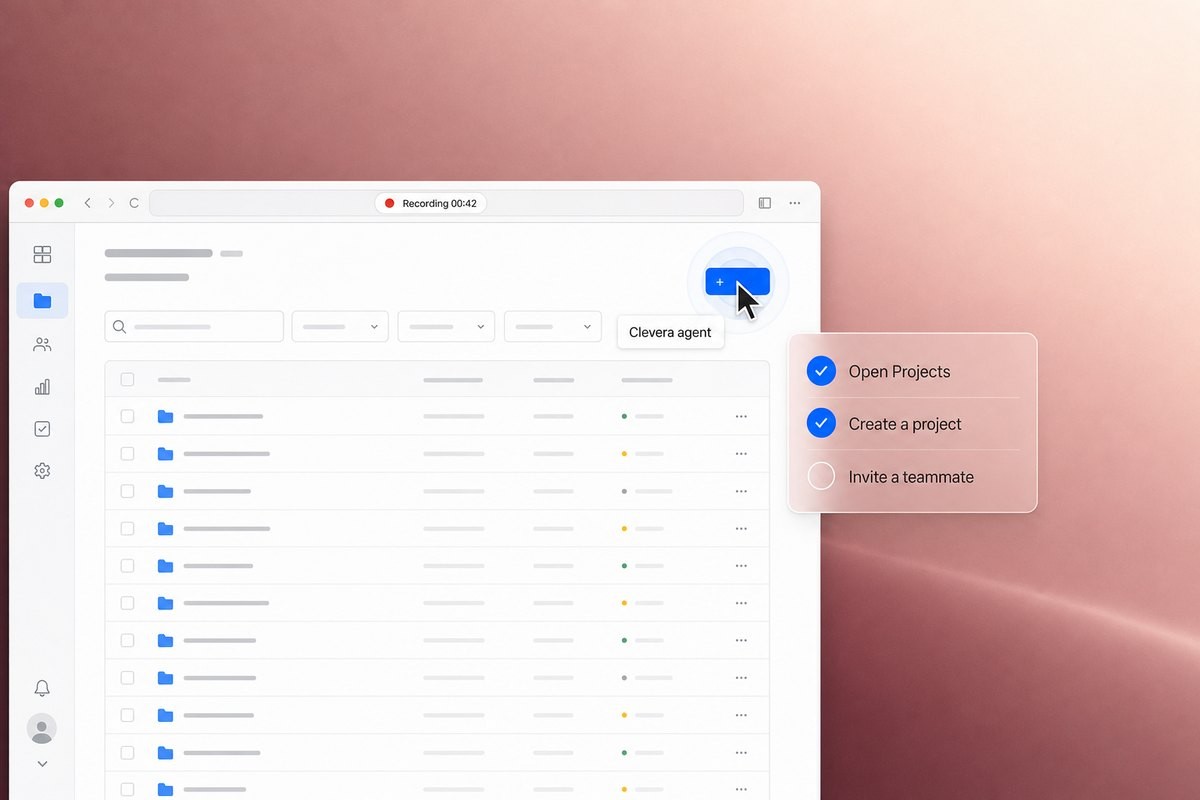Toggle the Create a project checked circle
1200x800 pixels.
[821, 424]
